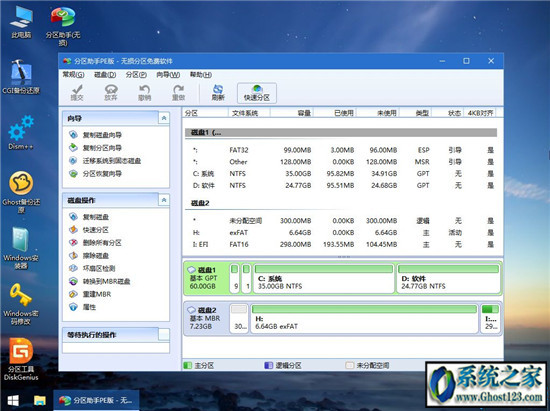Select the FAT32 ESP partition row
Screen dimensions: 550x411
pyautogui.click(x=341, y=150)
